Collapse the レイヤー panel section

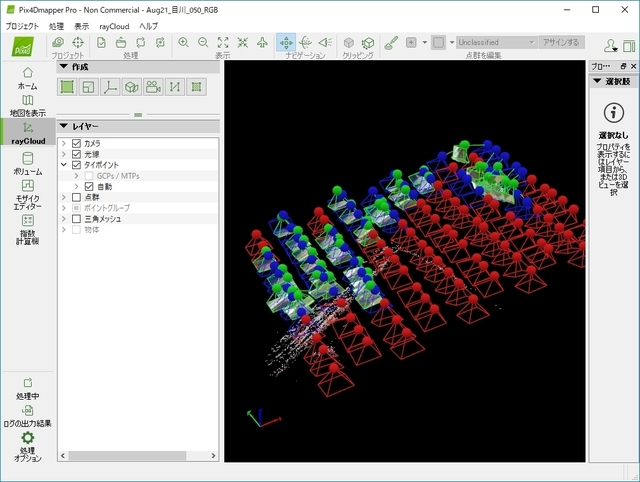point(64,126)
